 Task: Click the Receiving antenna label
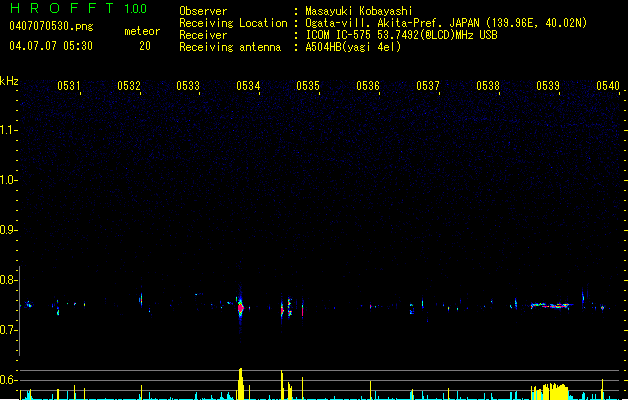[230, 47]
